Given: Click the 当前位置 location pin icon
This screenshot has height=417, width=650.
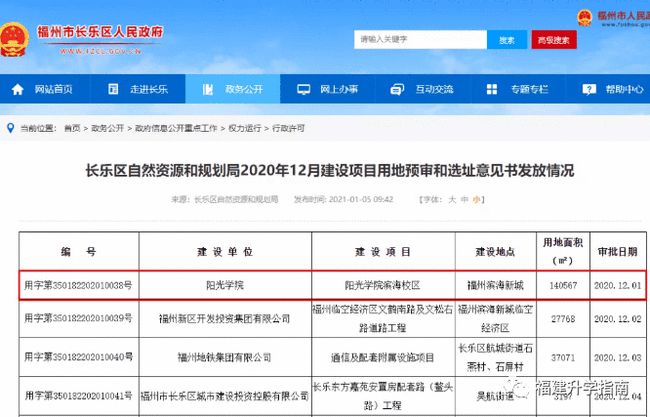Looking at the screenshot, I should pos(11,128).
